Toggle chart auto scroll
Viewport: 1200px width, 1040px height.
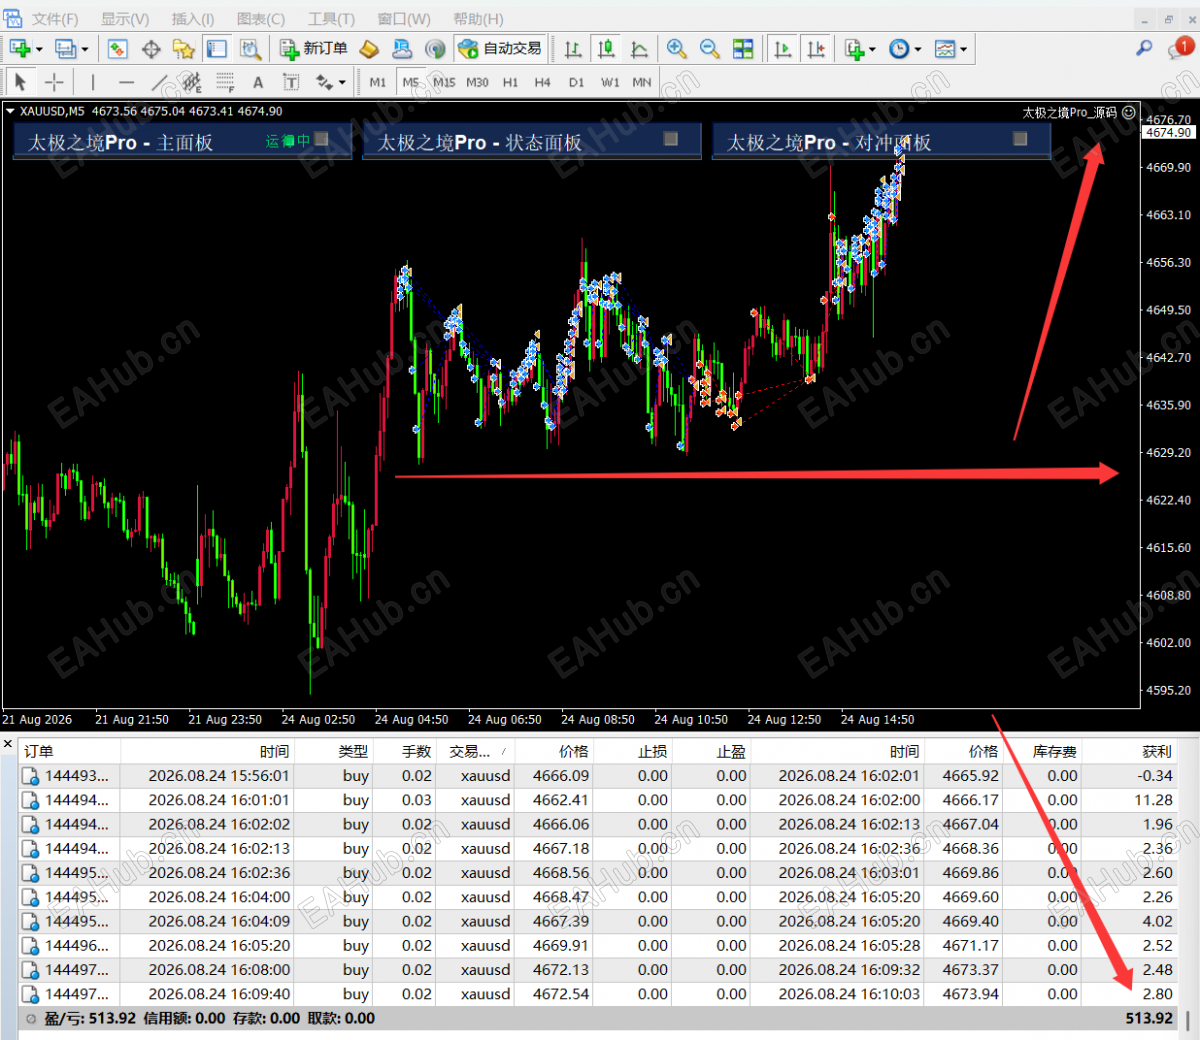[x=783, y=49]
